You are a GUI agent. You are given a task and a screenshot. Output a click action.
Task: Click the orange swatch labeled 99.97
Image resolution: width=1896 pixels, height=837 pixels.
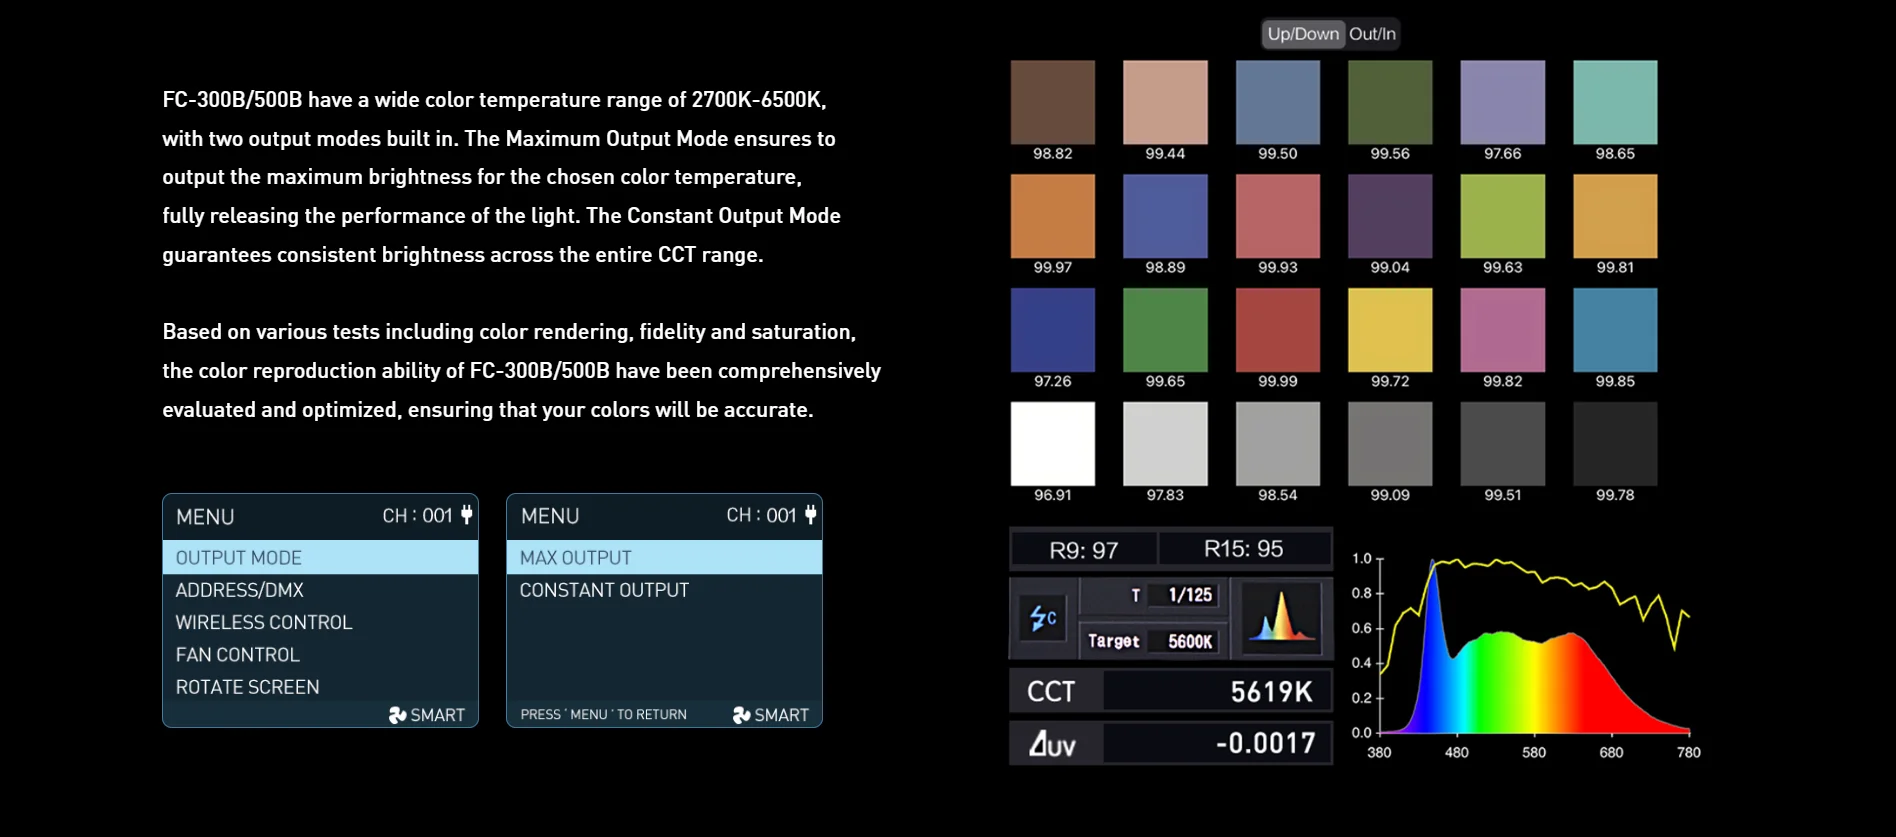tap(1053, 216)
